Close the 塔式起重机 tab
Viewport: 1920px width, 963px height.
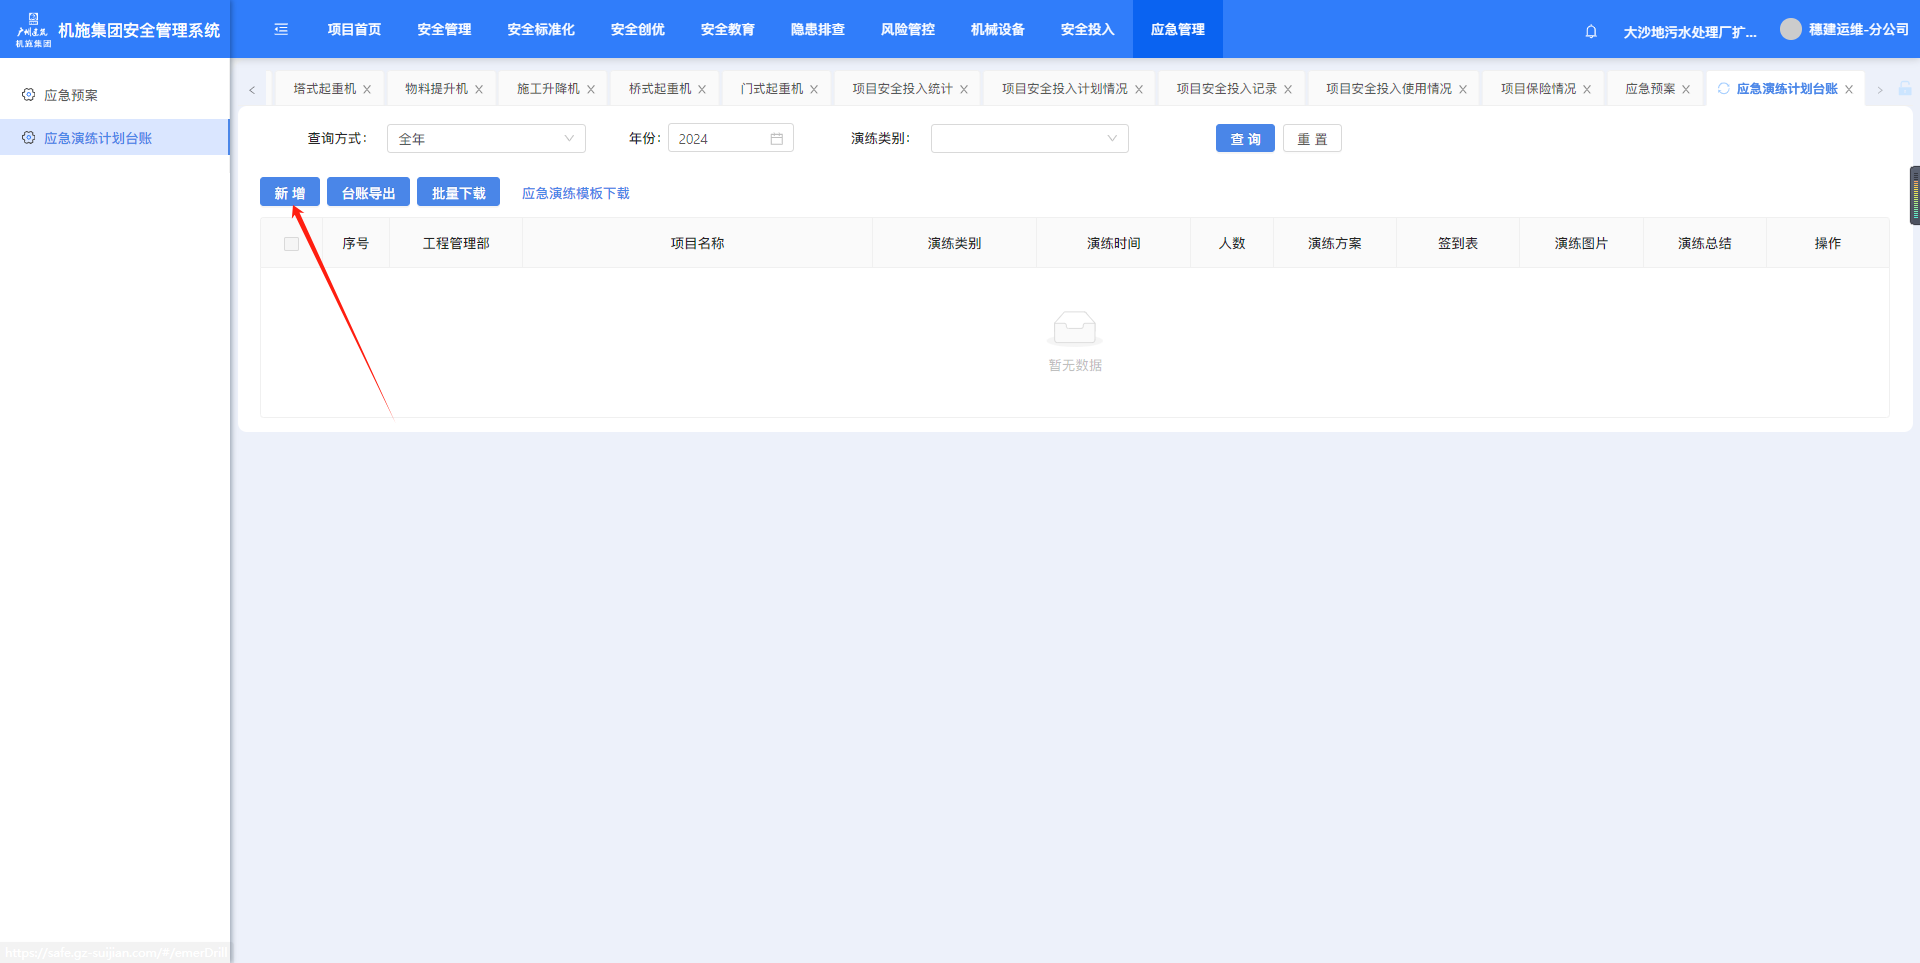[367, 90]
